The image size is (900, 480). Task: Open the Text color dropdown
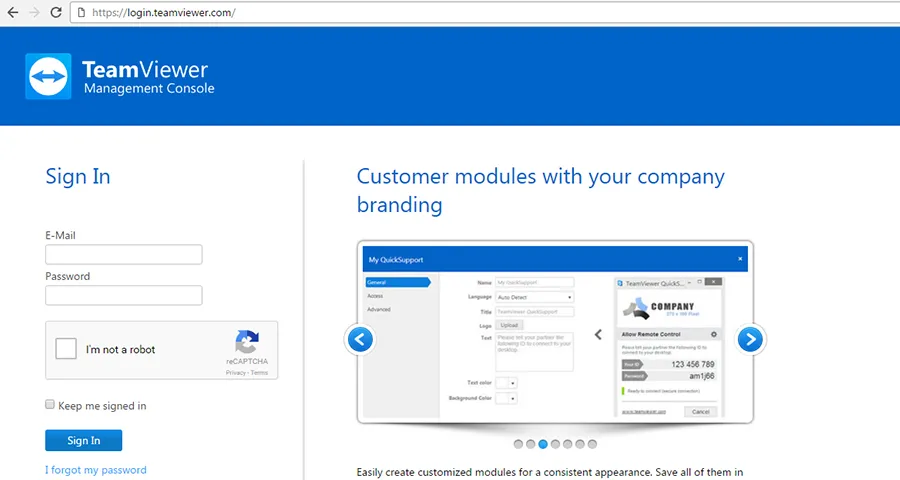coord(506,382)
